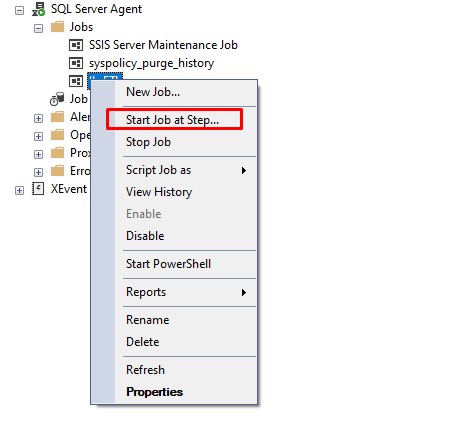Expand the Proxies folder node
The height and width of the screenshot is (444, 466).
38,154
